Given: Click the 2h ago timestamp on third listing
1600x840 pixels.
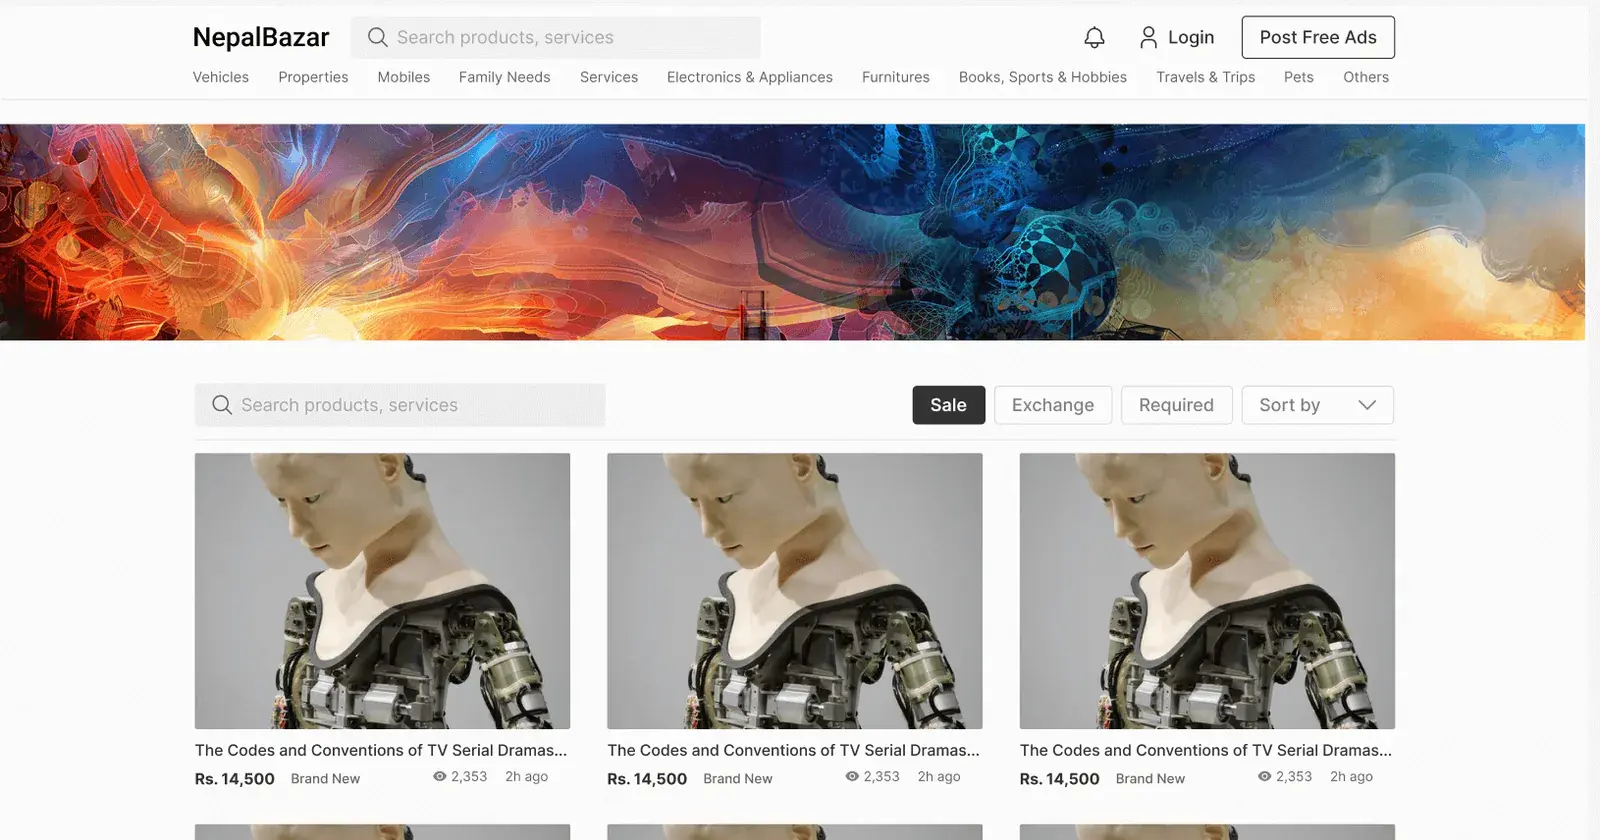Looking at the screenshot, I should pos(1351,776).
